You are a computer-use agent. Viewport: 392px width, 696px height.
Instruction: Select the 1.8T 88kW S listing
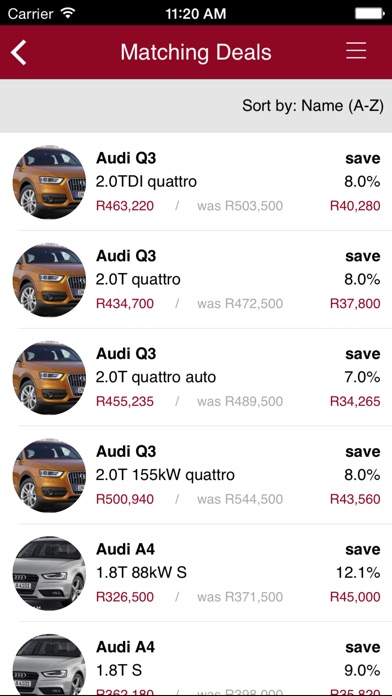(196, 573)
